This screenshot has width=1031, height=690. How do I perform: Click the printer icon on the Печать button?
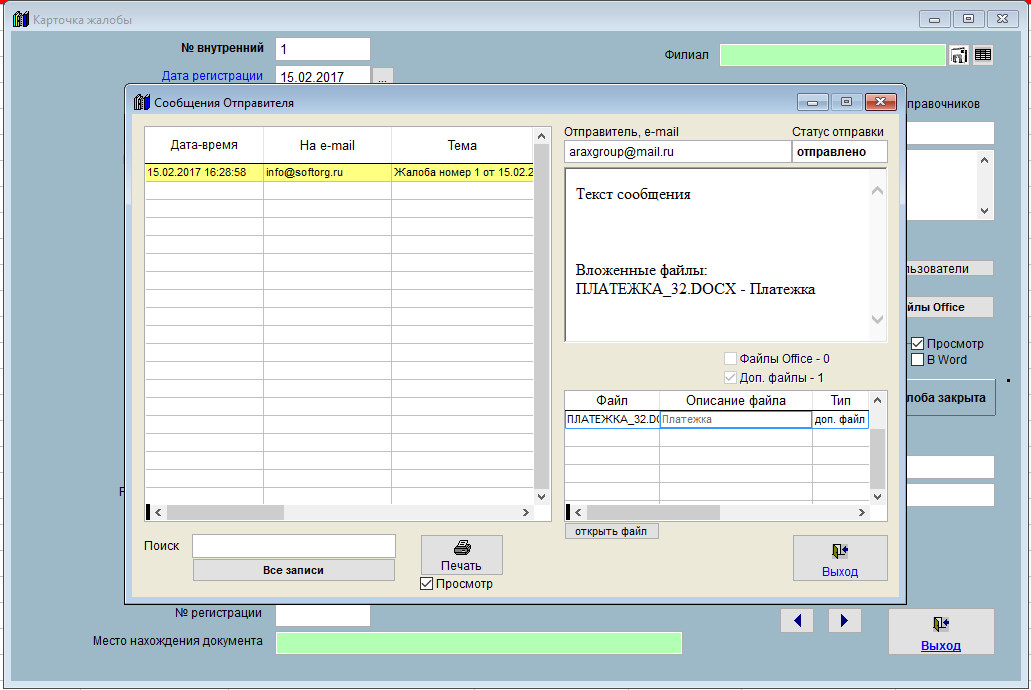[461, 547]
